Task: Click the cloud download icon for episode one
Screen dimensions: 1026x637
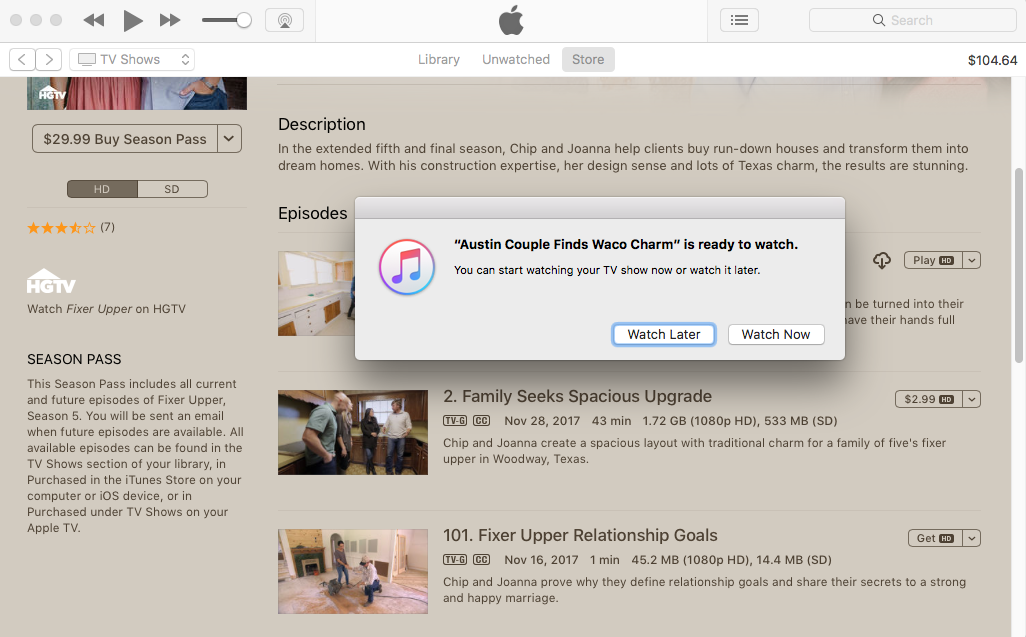Action: (x=881, y=260)
